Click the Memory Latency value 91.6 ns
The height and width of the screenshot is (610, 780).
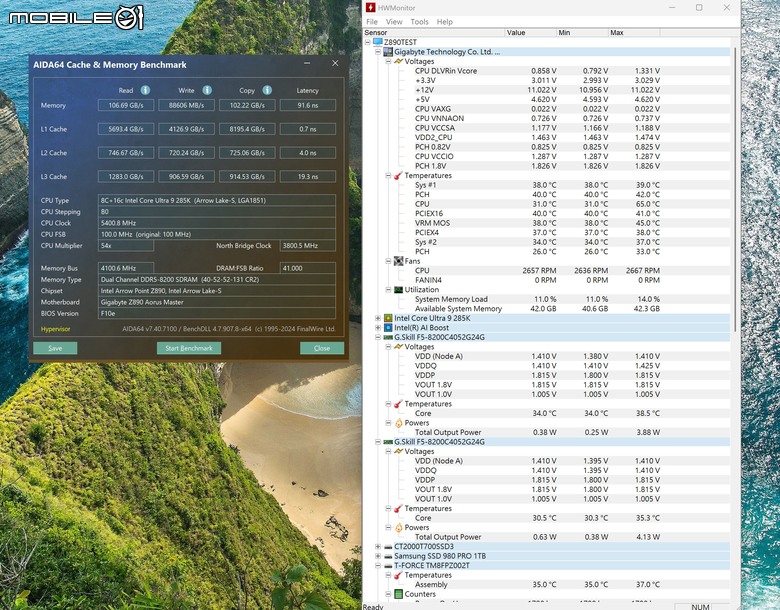[x=308, y=105]
